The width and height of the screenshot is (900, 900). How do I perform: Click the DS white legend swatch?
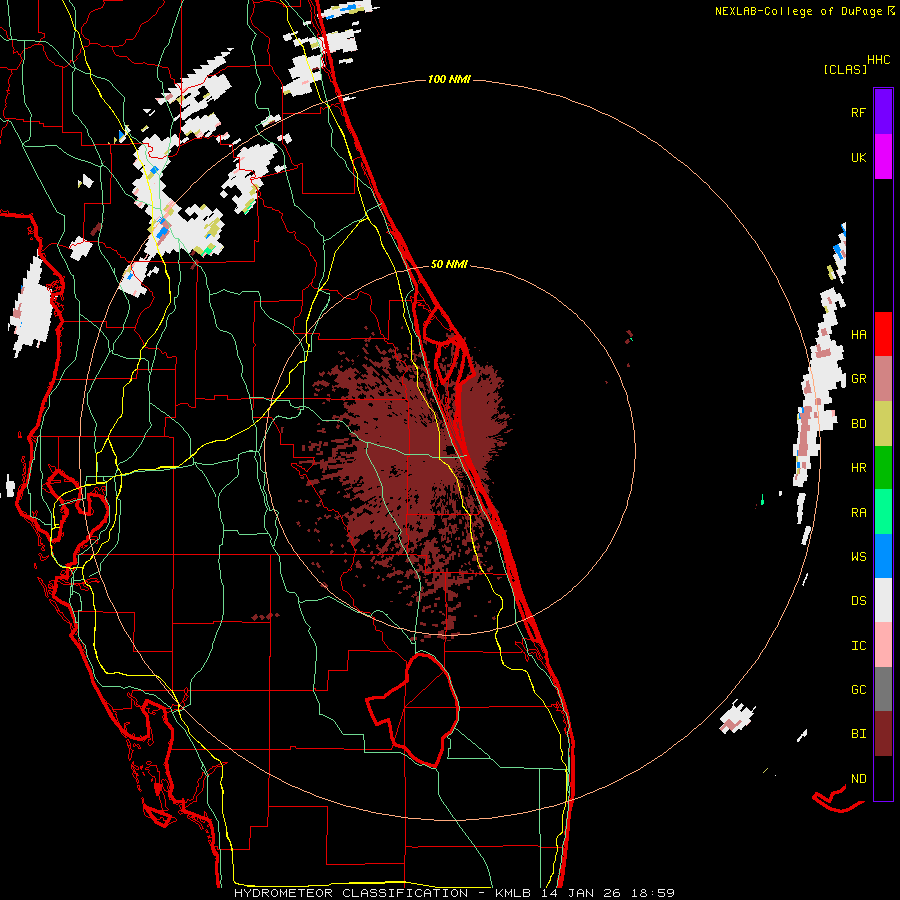coord(883,600)
